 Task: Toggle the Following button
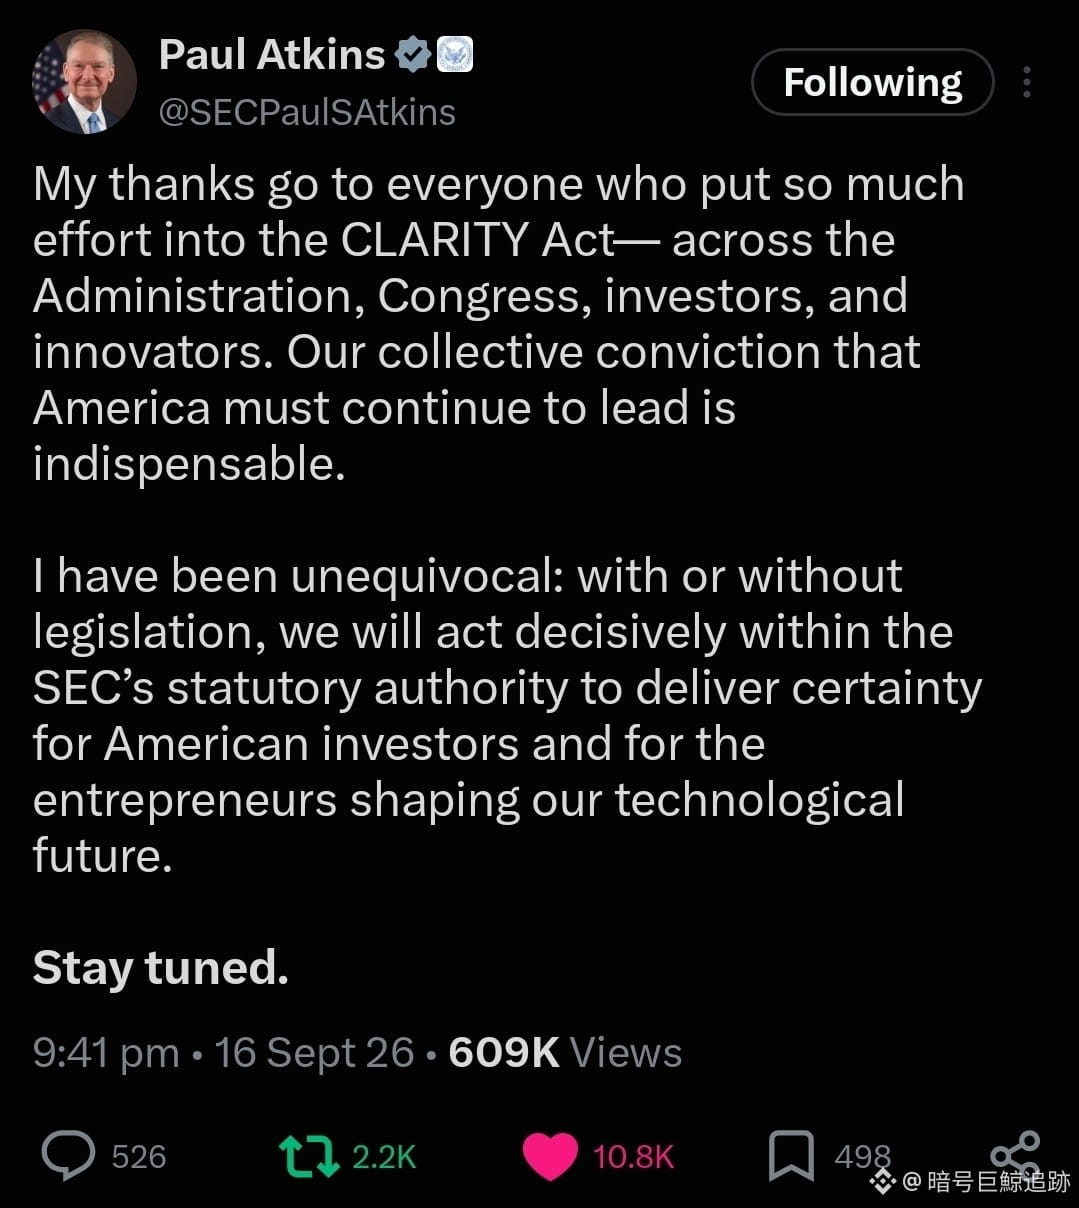tap(872, 82)
